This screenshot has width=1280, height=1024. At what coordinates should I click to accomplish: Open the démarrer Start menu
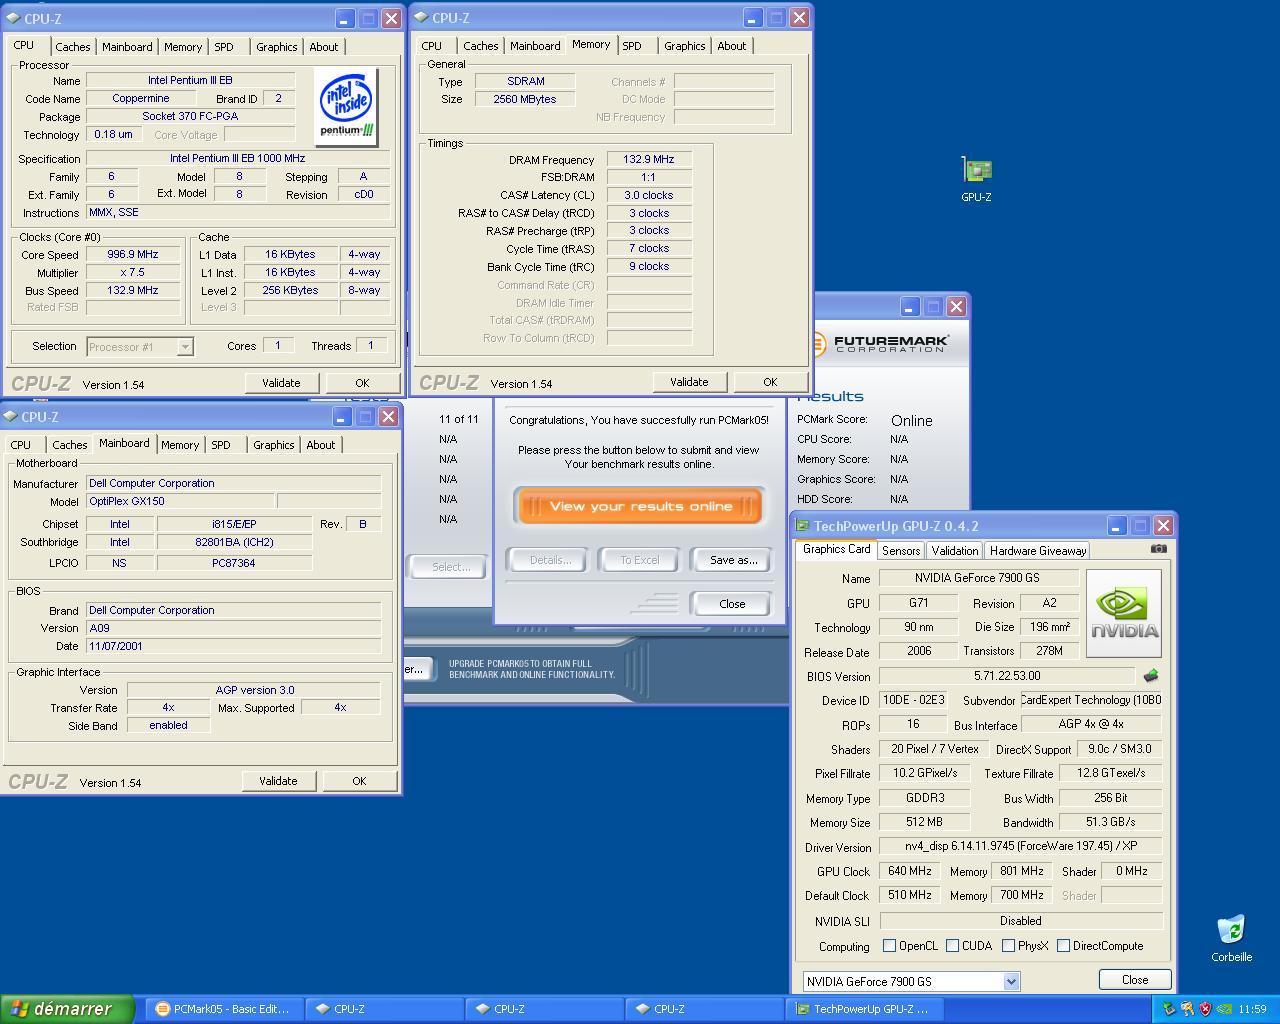pyautogui.click(x=67, y=1009)
